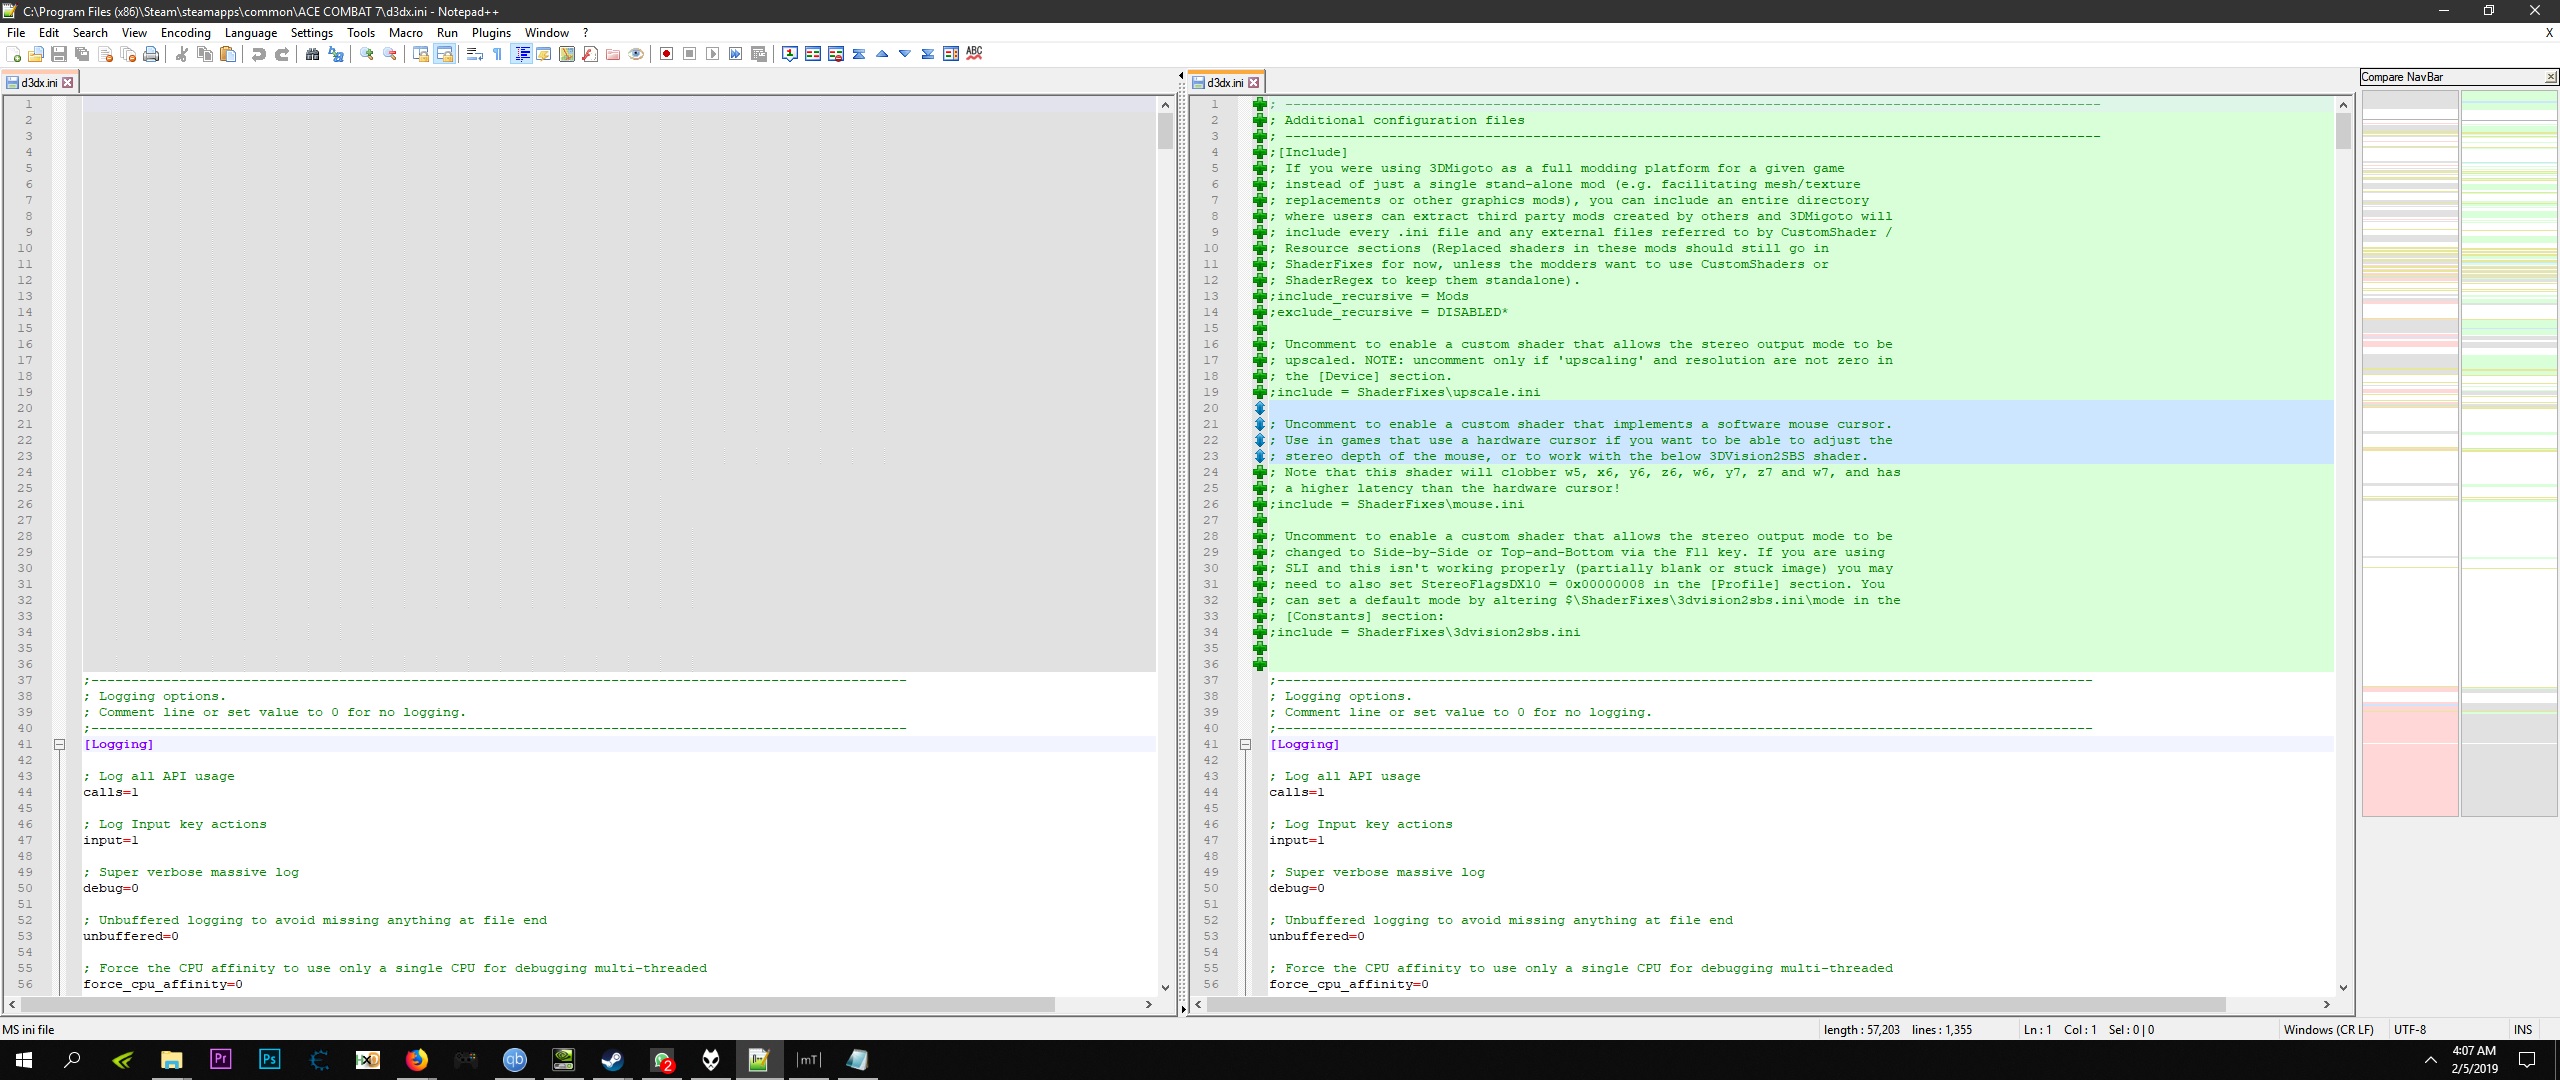Click the Save All toolbar icon

82,54
